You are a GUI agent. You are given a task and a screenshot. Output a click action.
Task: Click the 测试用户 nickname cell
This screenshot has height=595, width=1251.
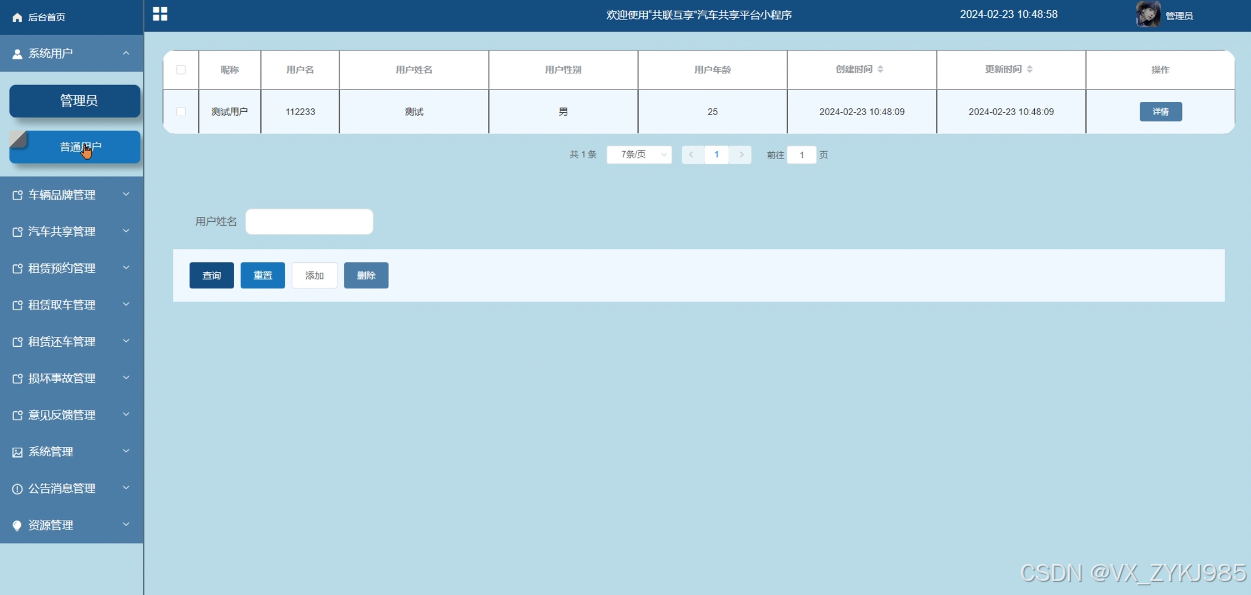[230, 112]
